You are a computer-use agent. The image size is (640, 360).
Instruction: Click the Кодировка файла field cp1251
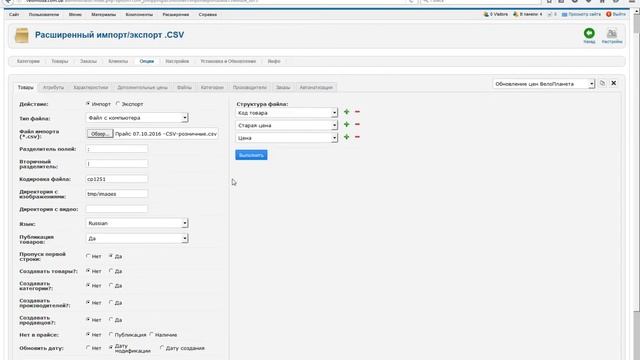[117, 179]
